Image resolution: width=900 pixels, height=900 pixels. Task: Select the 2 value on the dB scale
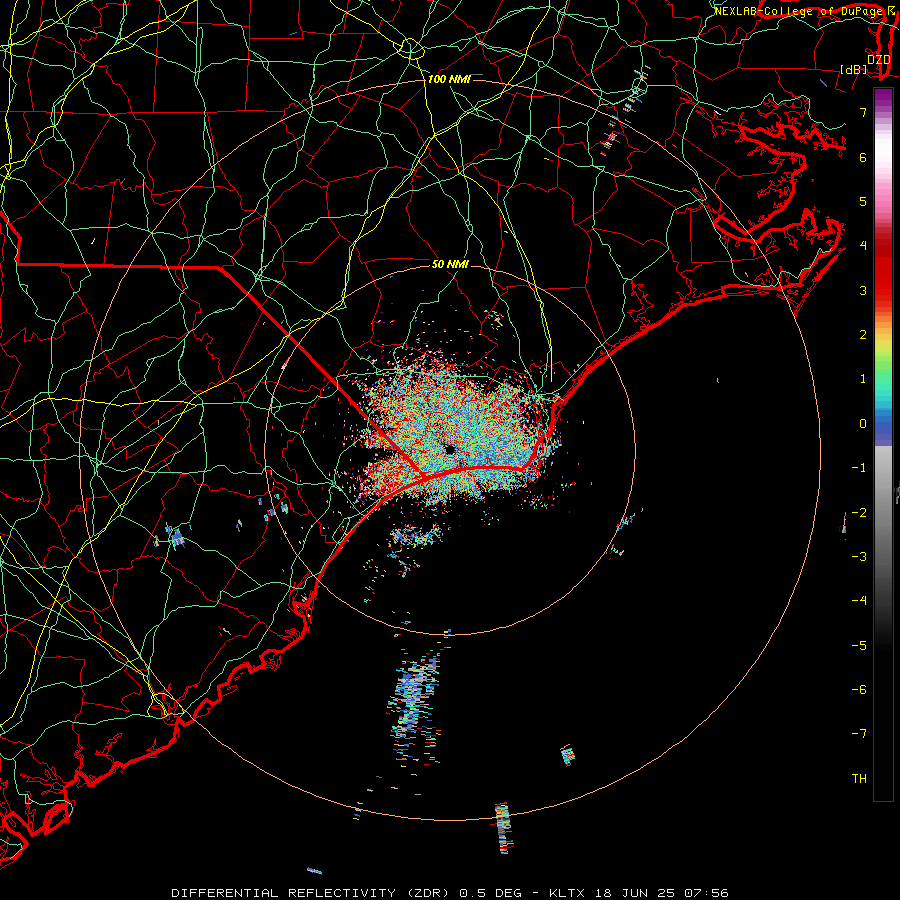(863, 335)
